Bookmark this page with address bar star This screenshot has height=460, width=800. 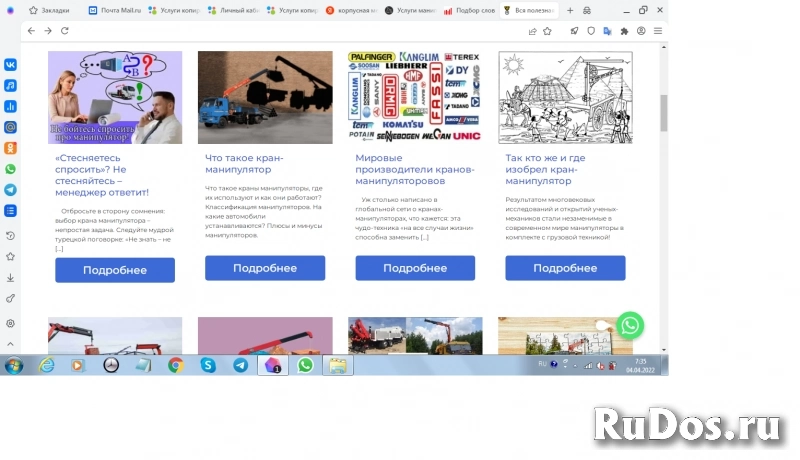click(547, 31)
